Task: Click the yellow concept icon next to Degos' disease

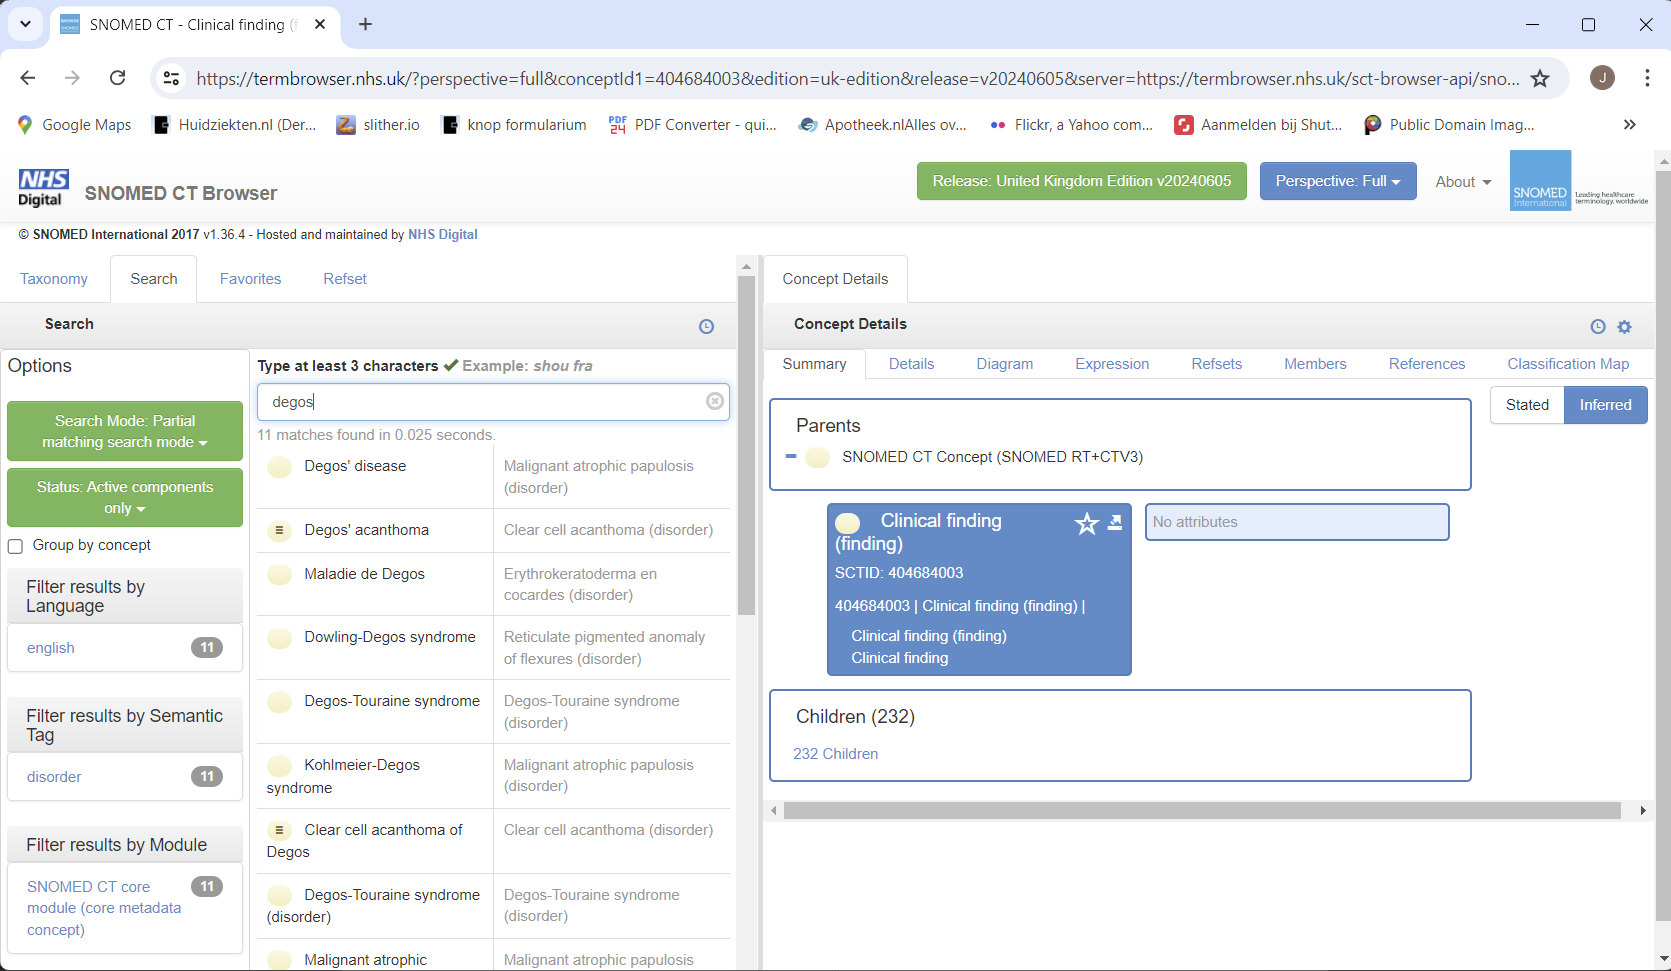Action: coord(279,466)
